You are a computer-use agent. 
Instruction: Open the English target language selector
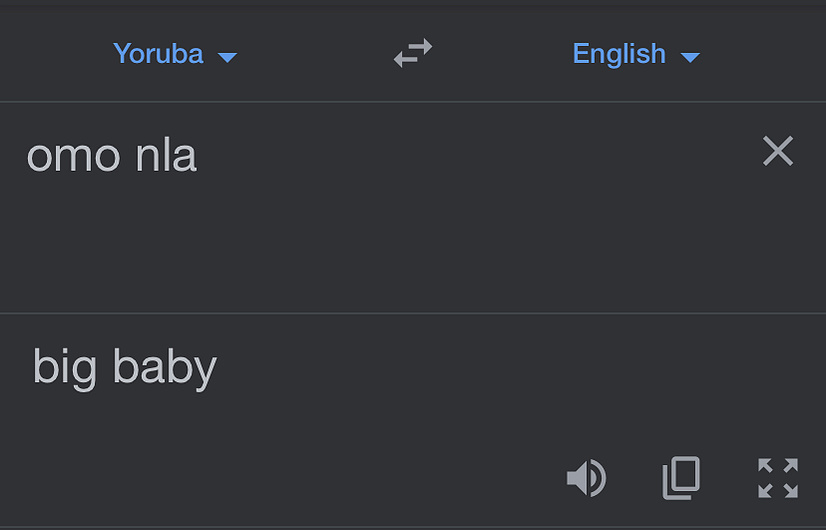(x=636, y=54)
